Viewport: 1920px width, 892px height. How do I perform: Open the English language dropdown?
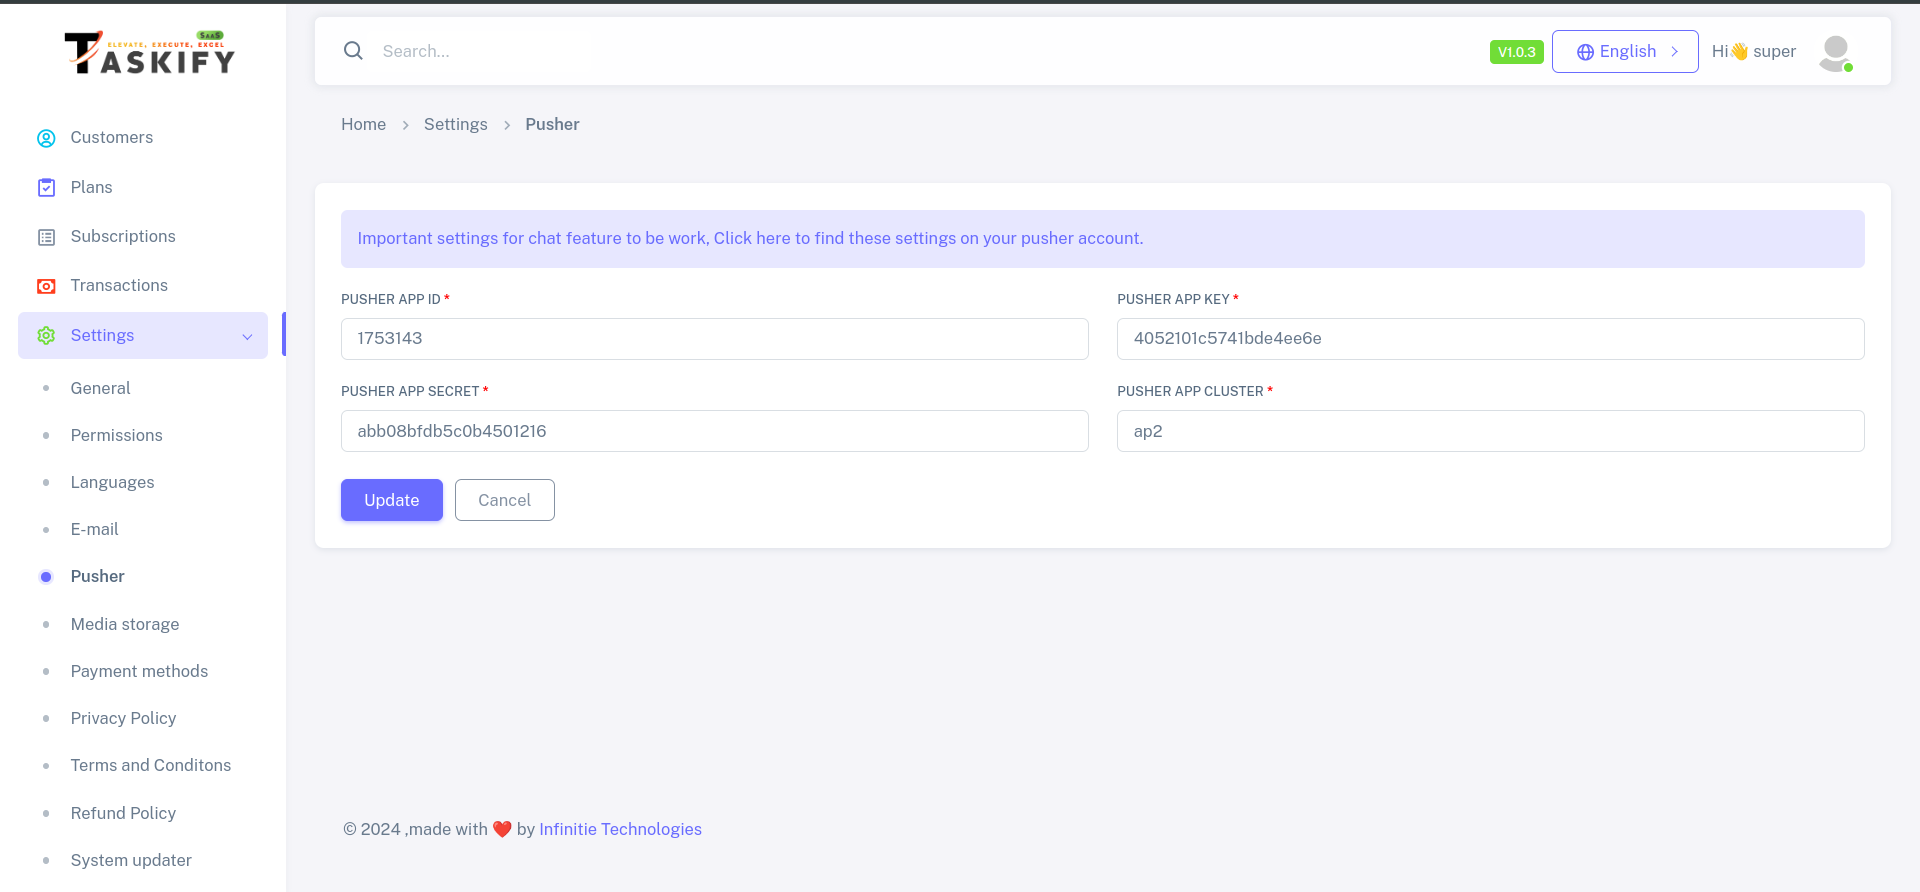coord(1625,52)
